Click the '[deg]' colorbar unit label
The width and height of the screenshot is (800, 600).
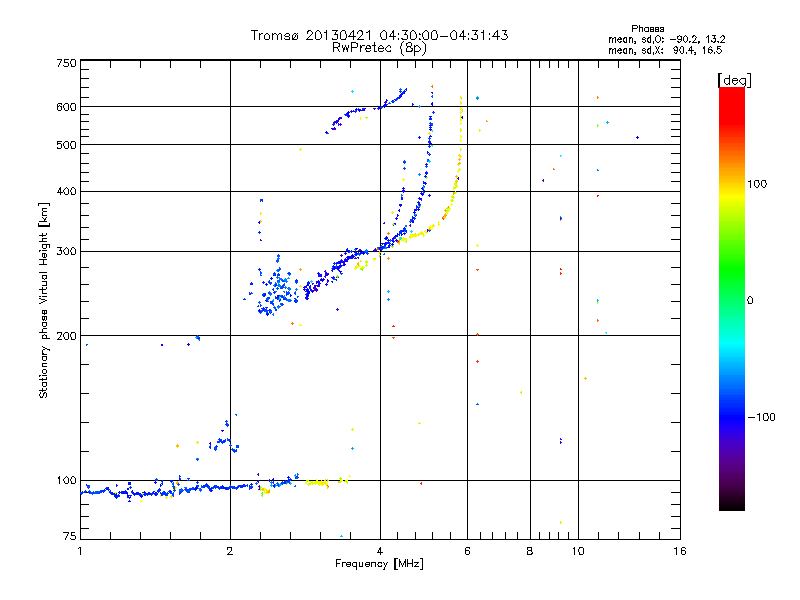click(734, 80)
